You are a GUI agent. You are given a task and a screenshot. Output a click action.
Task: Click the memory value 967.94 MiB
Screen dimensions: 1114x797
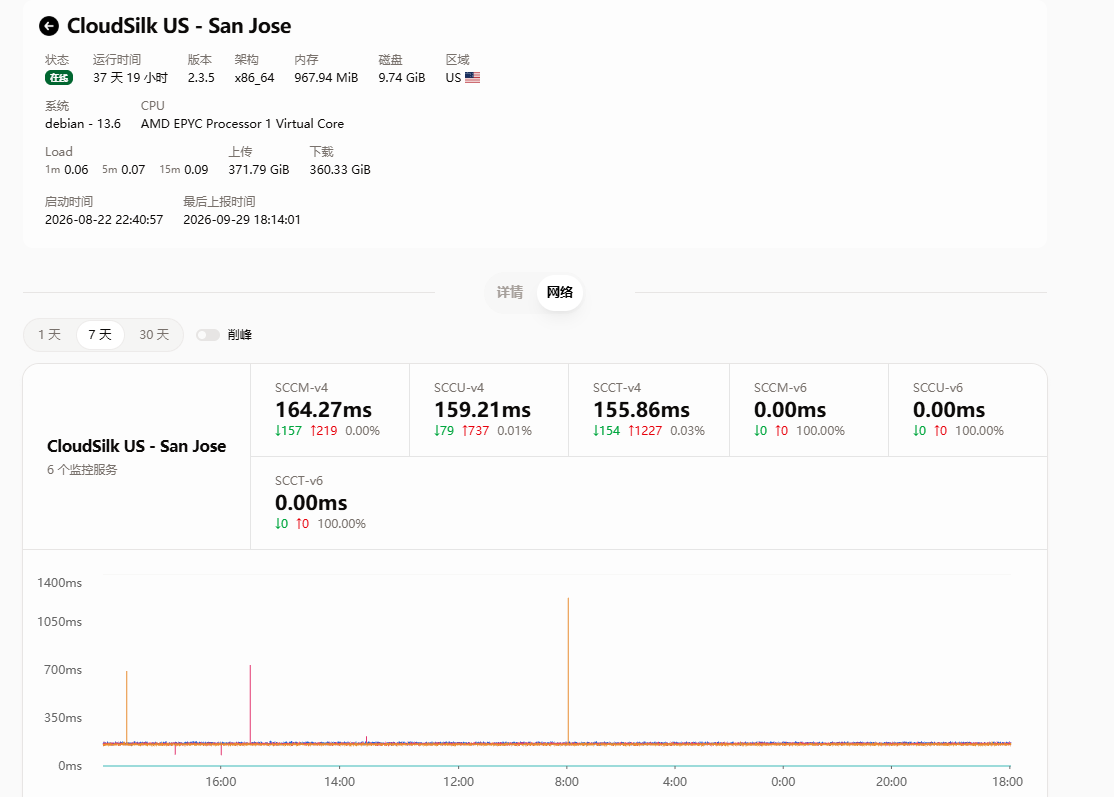326,77
